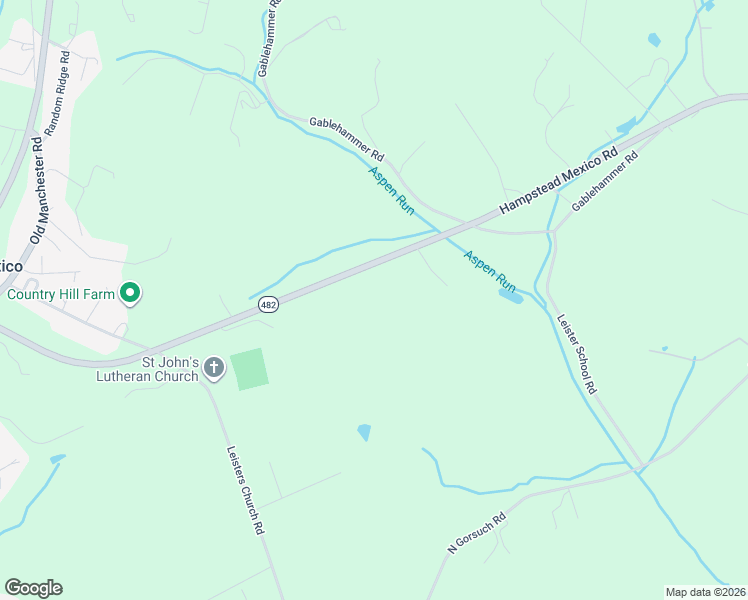Click the Country Hill Farm green pin

click(x=130, y=293)
